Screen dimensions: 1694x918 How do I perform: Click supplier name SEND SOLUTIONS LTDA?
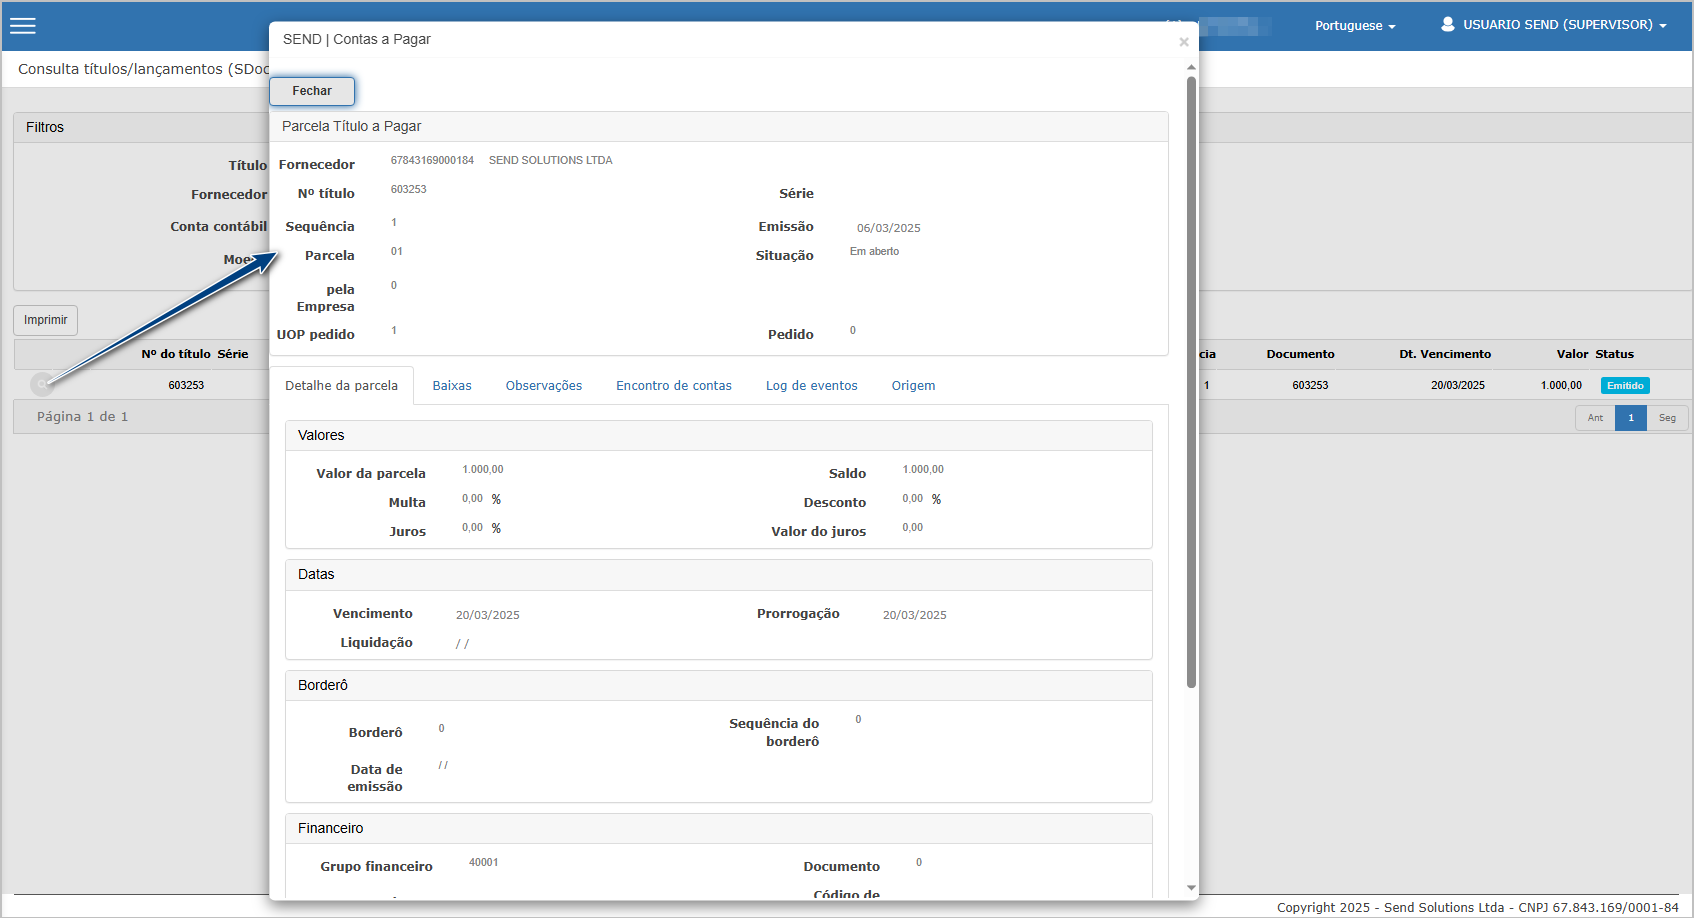(x=551, y=160)
